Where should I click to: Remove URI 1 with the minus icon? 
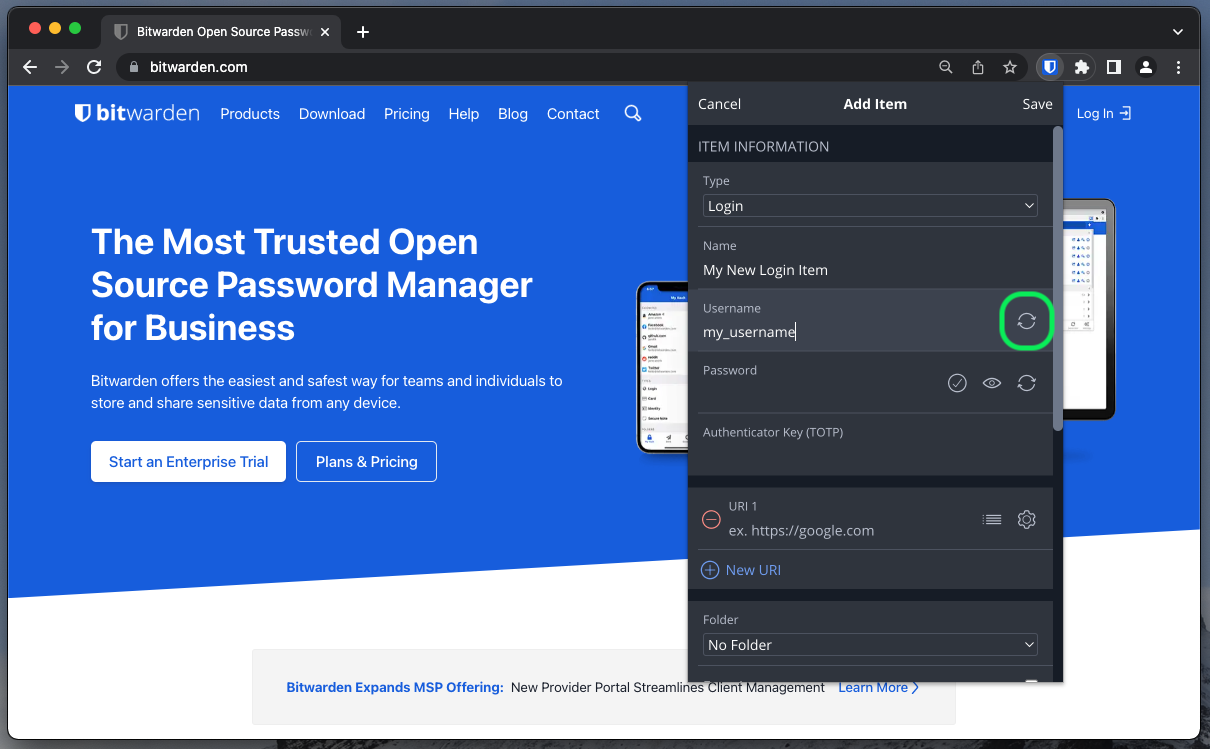(x=711, y=519)
